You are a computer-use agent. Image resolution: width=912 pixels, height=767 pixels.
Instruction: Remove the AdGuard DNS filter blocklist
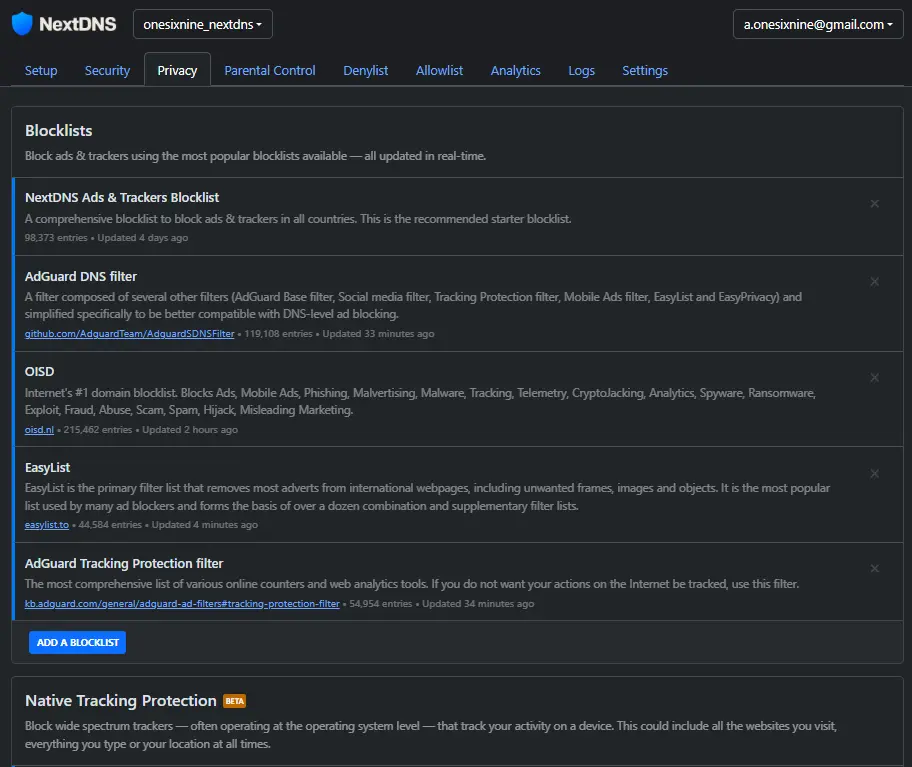coord(874,281)
